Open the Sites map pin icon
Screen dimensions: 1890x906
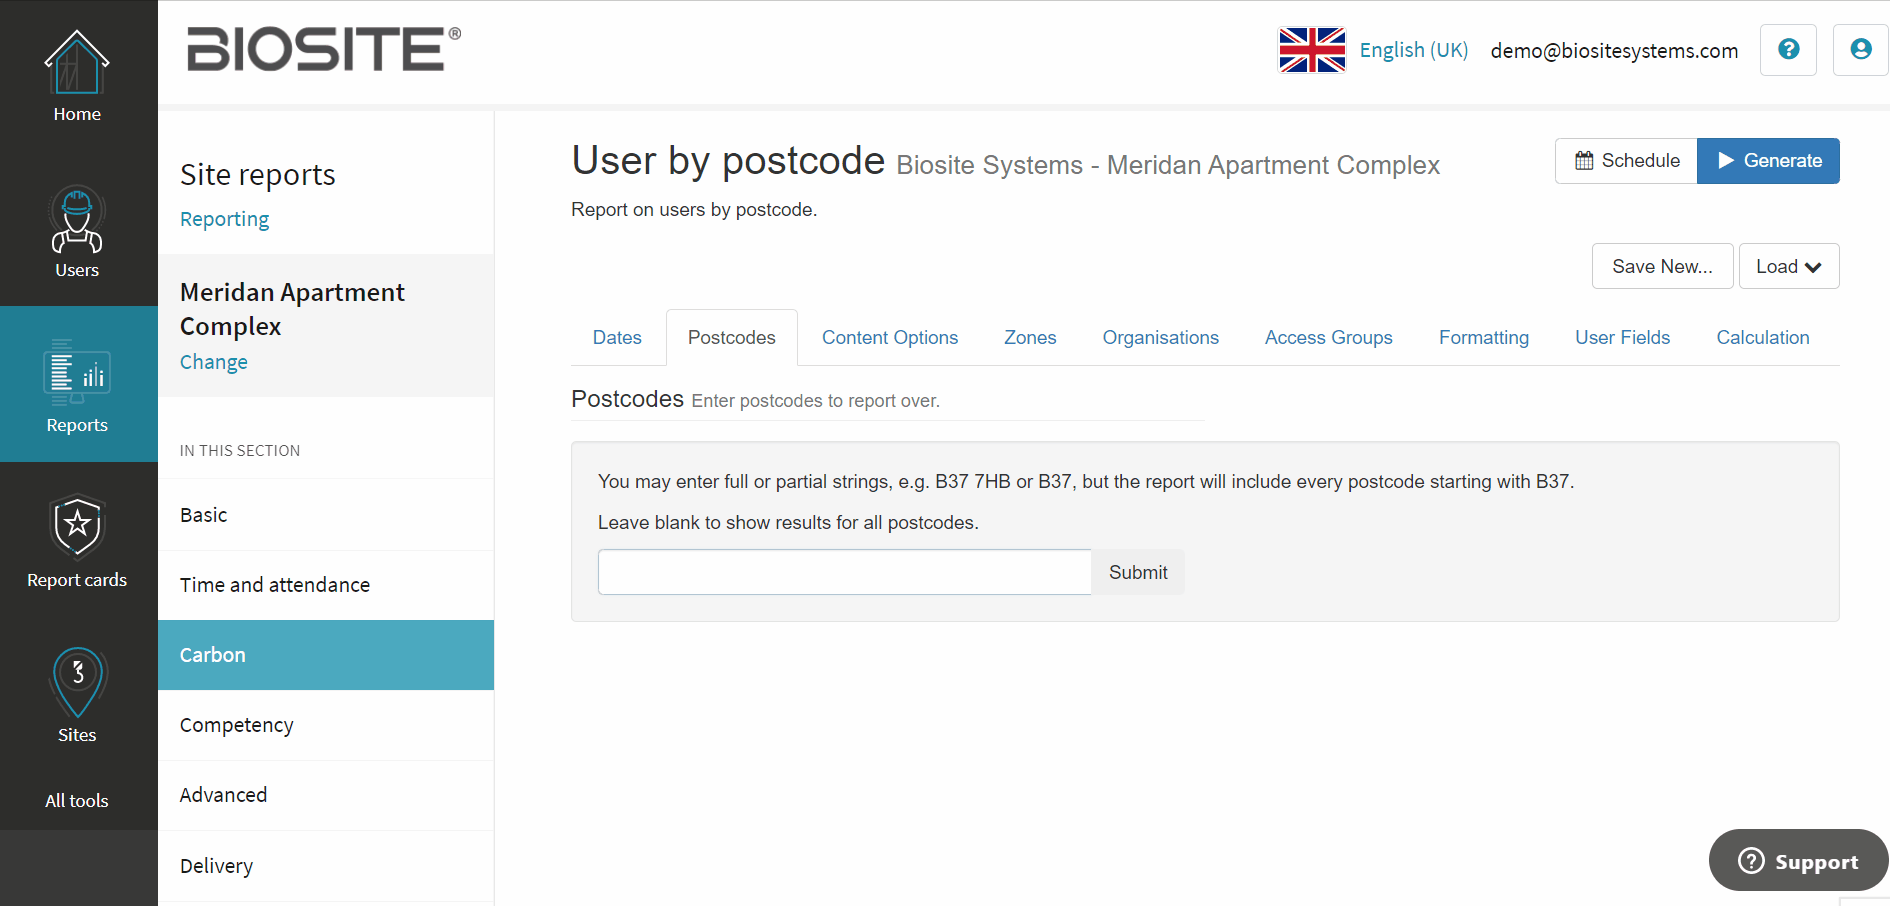tap(77, 682)
